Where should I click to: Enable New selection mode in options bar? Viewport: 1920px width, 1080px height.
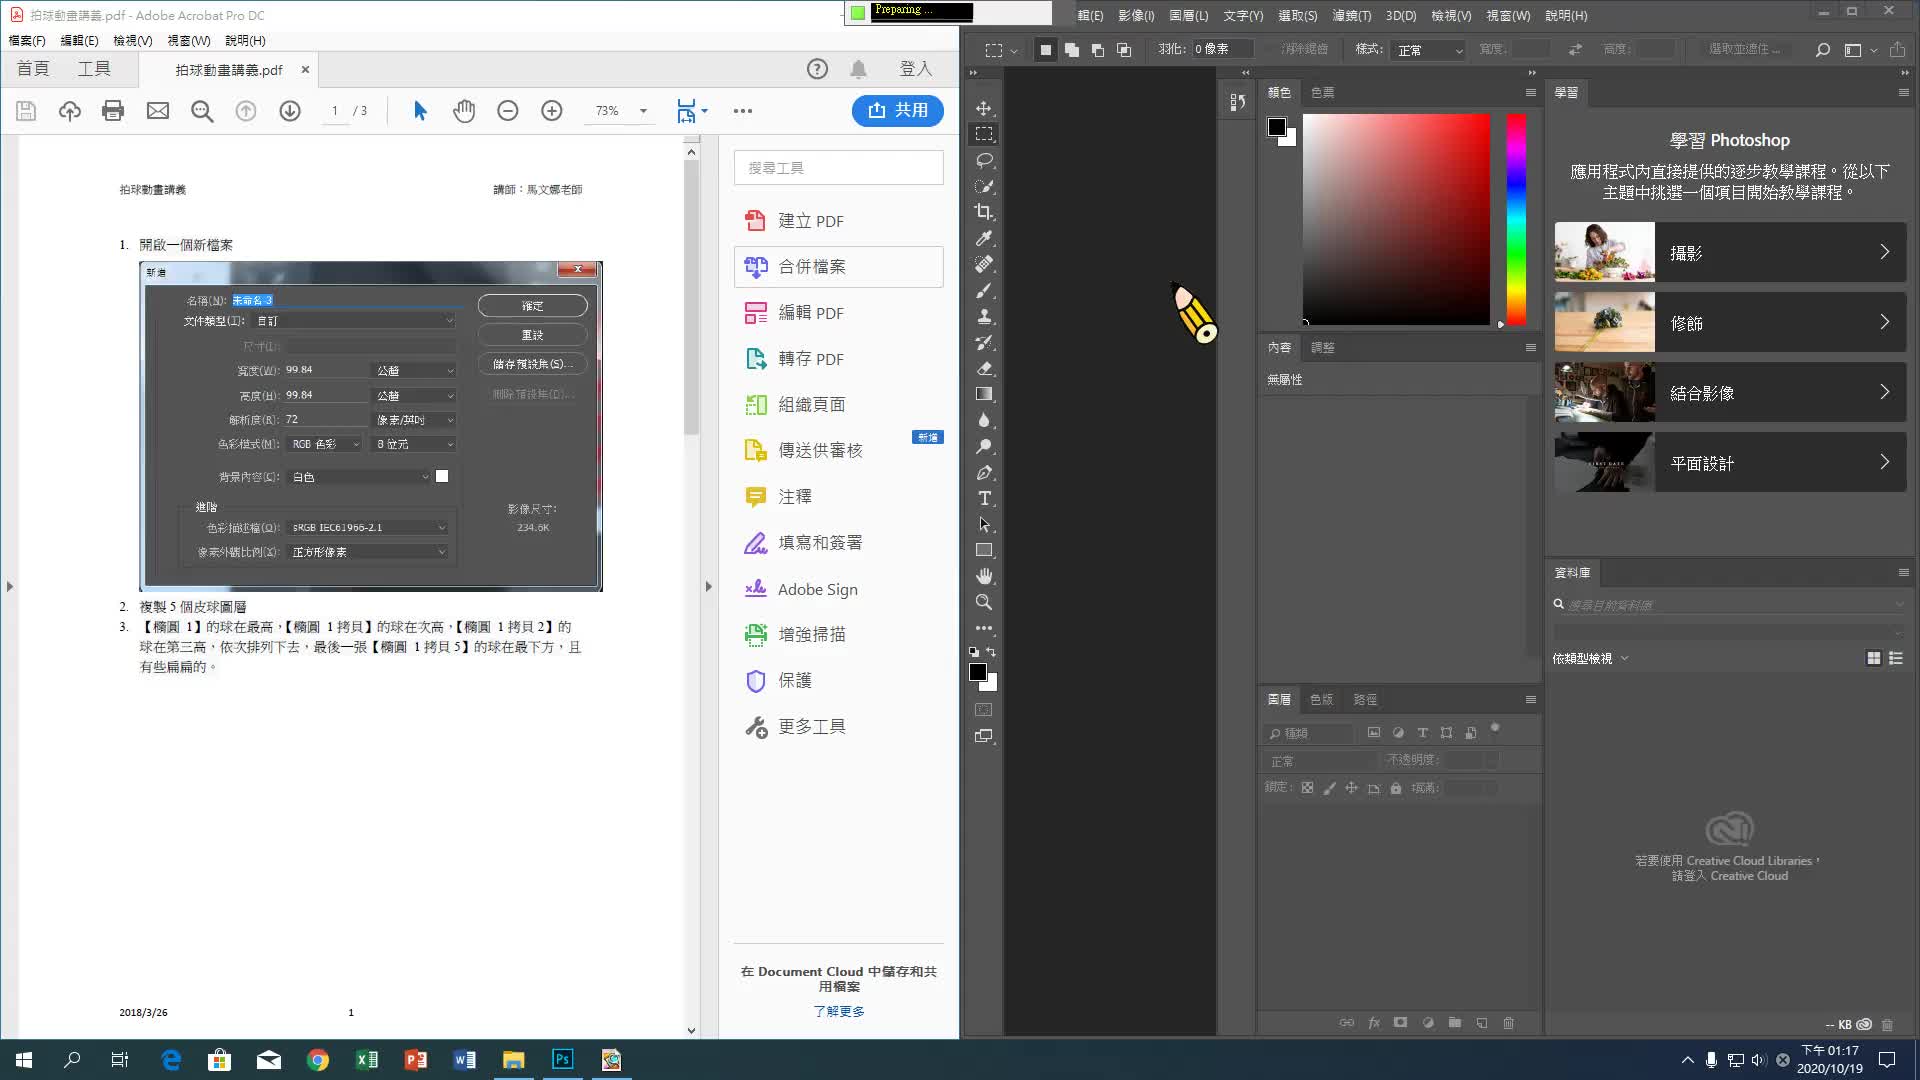pos(1045,50)
